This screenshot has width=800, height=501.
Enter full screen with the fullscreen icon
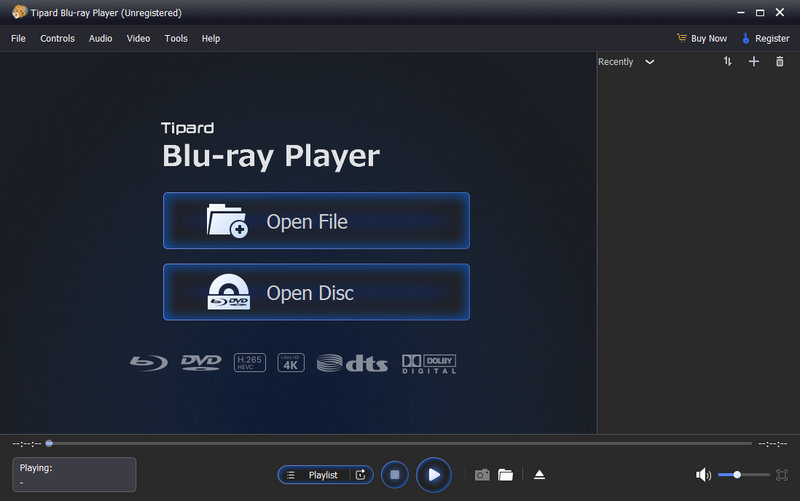pos(782,475)
